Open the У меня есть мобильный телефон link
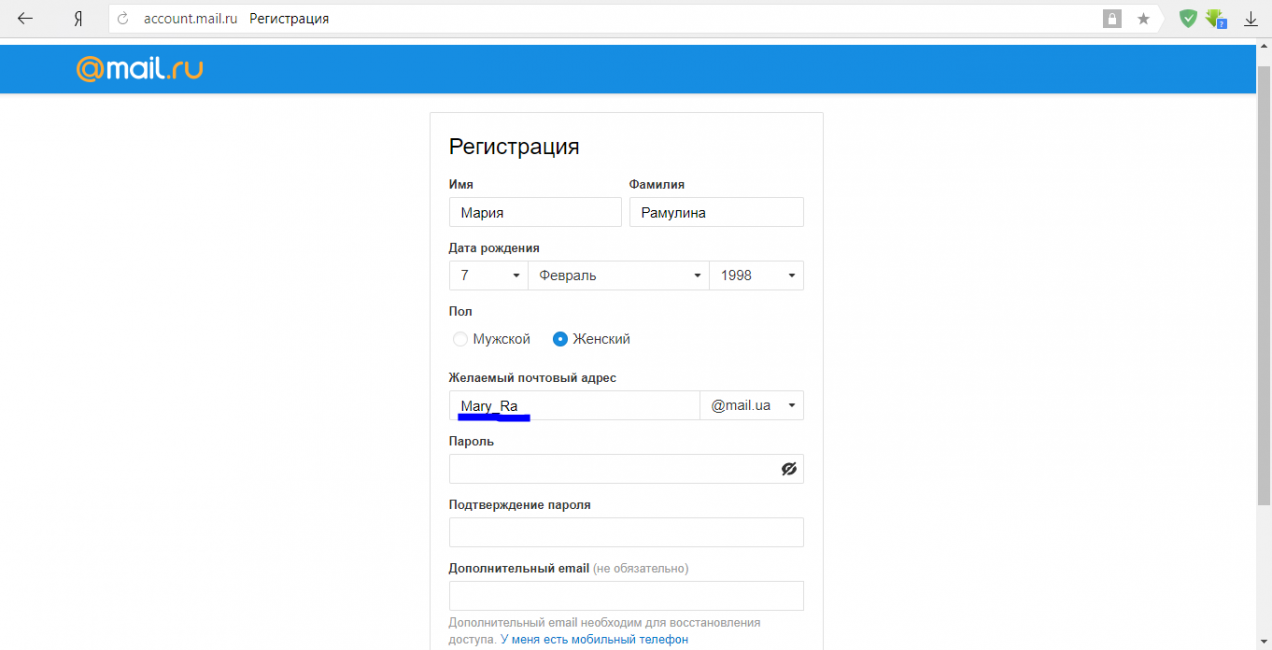Viewport: 1272px width, 650px height. click(594, 639)
